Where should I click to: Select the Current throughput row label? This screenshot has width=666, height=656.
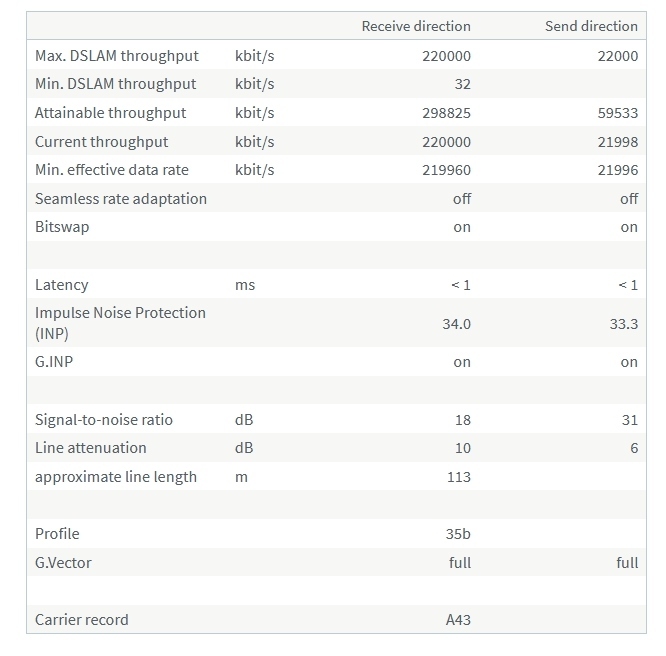(x=102, y=142)
